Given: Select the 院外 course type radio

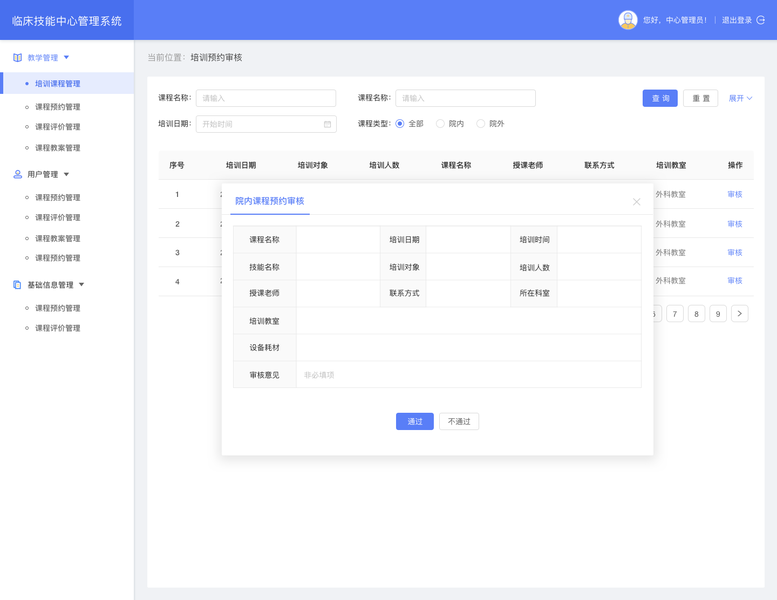Looking at the screenshot, I should [x=481, y=124].
